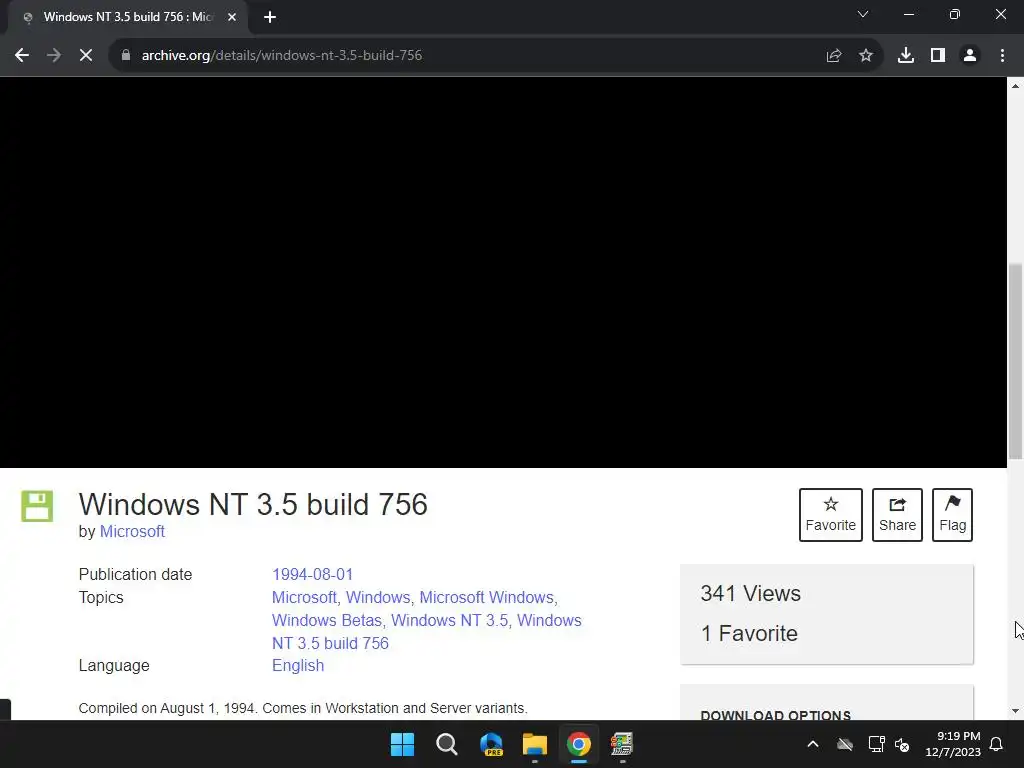Stop loading the page
The image size is (1024, 768).
(x=86, y=56)
